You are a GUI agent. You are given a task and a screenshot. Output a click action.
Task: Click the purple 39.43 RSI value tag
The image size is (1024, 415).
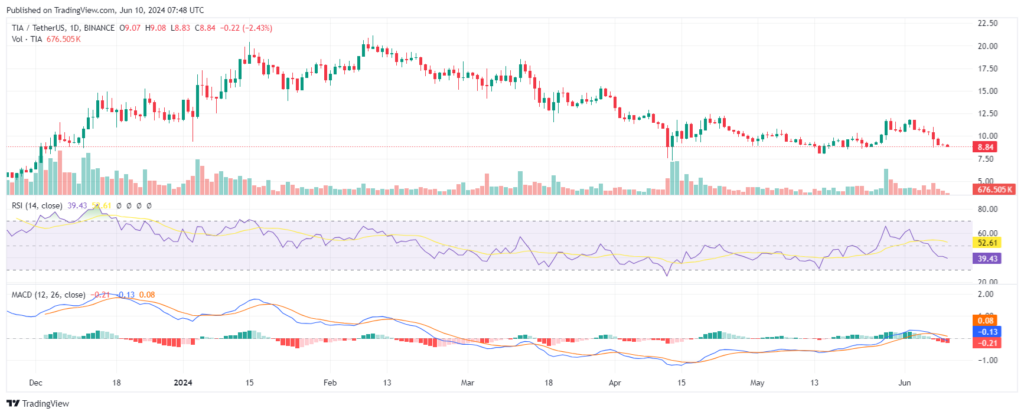tap(987, 259)
